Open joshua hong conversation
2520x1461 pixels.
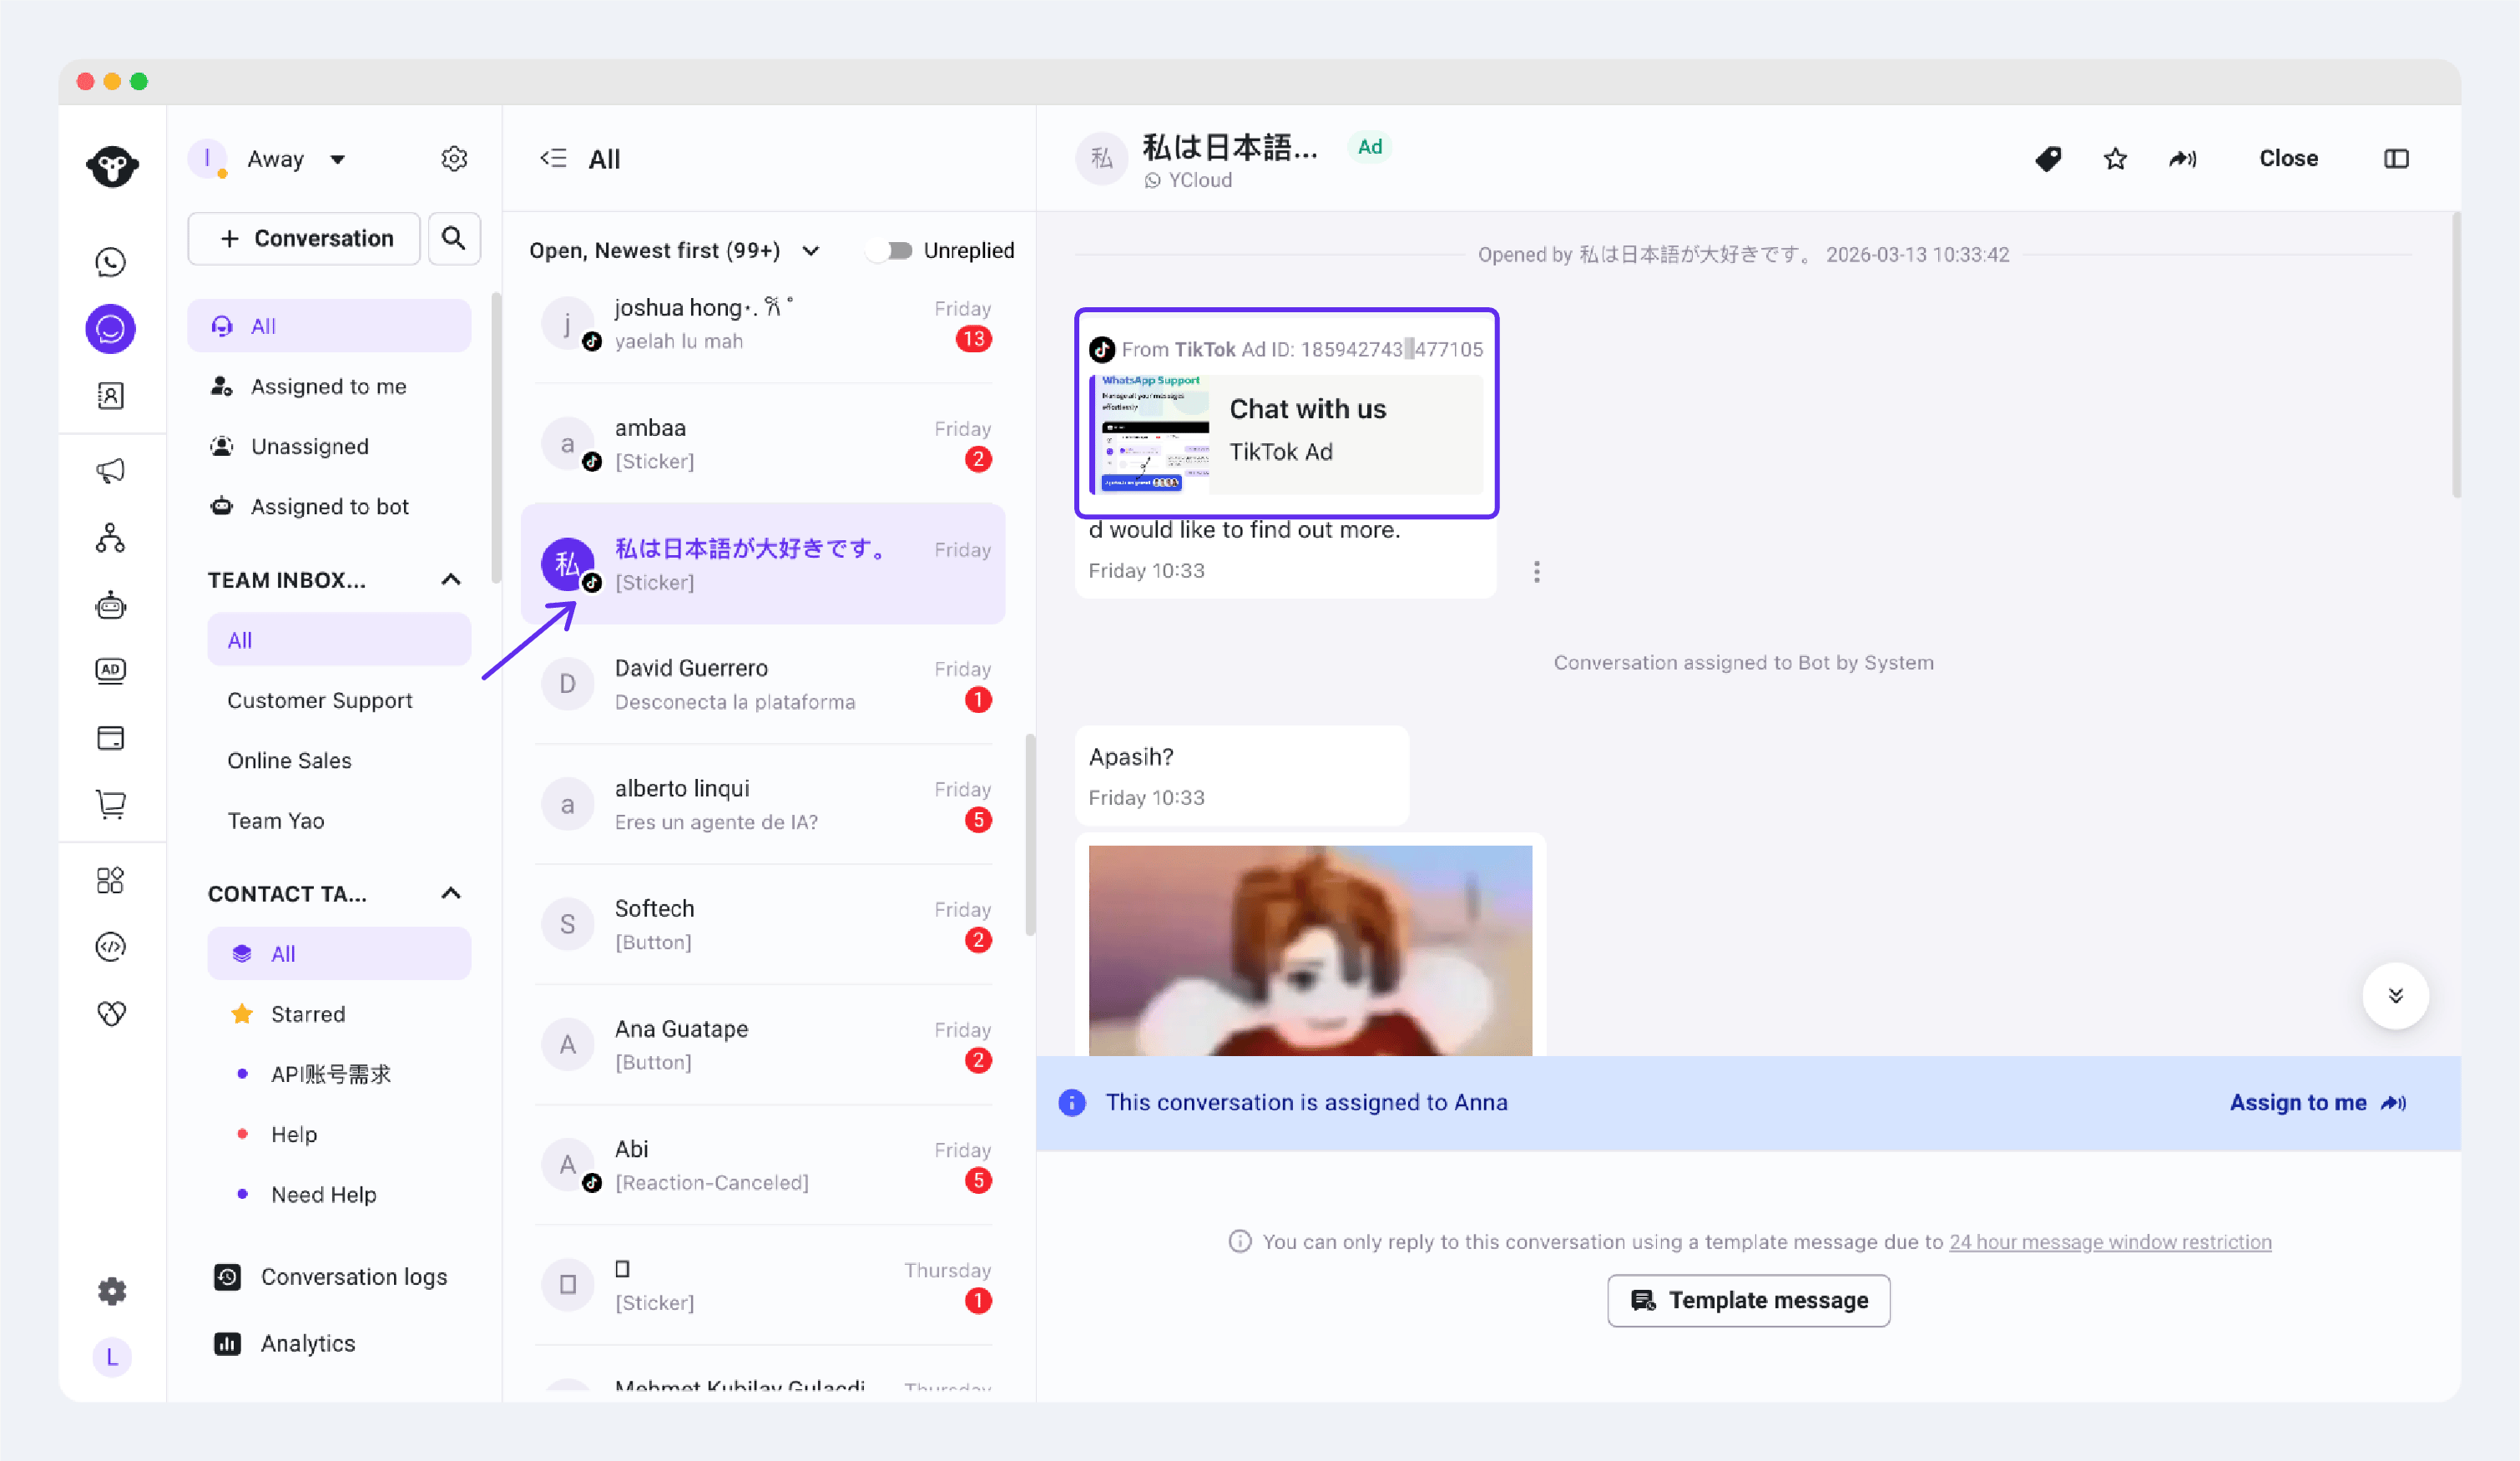(763, 324)
